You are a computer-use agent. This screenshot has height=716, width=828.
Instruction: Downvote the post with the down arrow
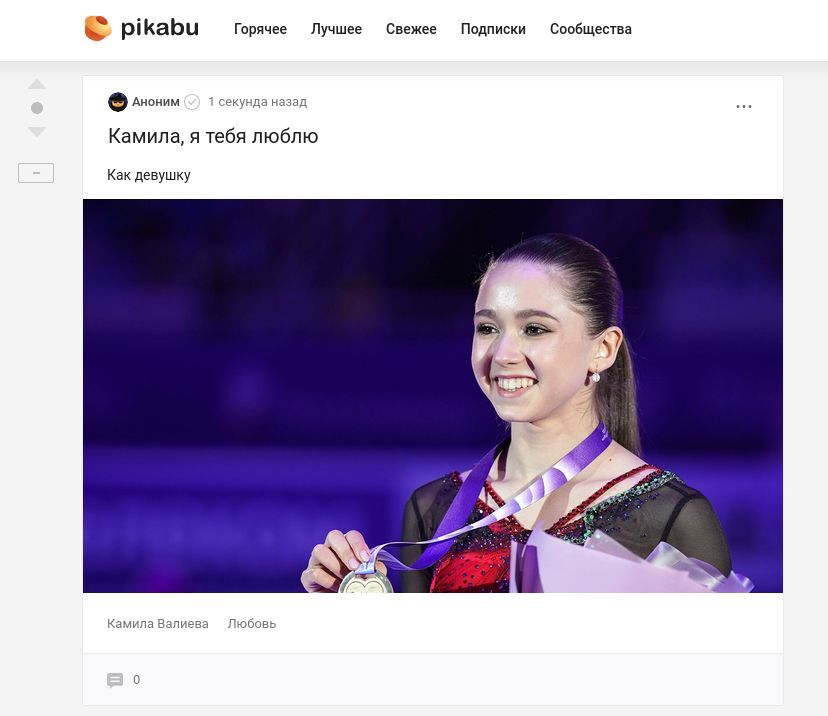[x=37, y=131]
